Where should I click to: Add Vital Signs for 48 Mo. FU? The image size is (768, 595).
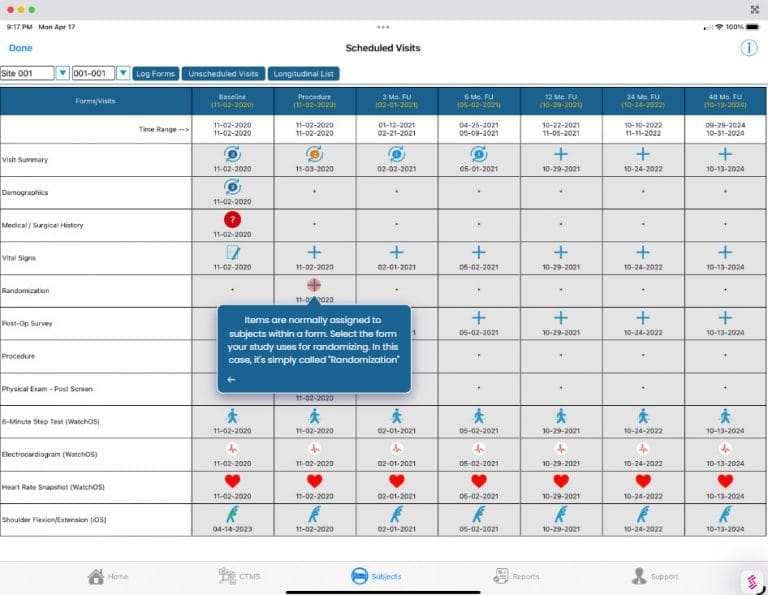pos(725,253)
